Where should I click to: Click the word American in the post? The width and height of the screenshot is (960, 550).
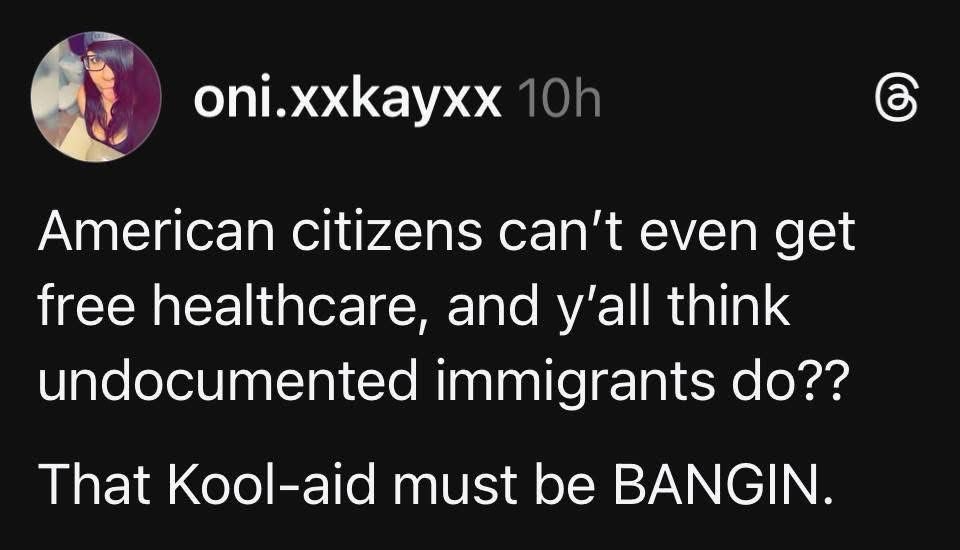156,232
